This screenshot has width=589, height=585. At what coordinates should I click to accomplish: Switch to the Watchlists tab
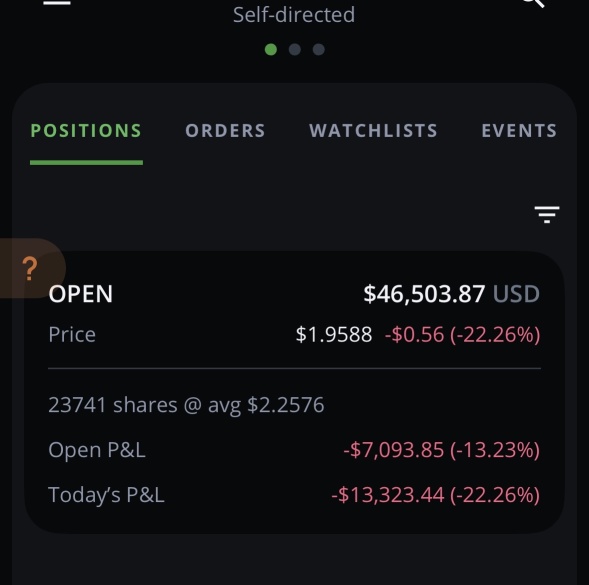pos(373,131)
